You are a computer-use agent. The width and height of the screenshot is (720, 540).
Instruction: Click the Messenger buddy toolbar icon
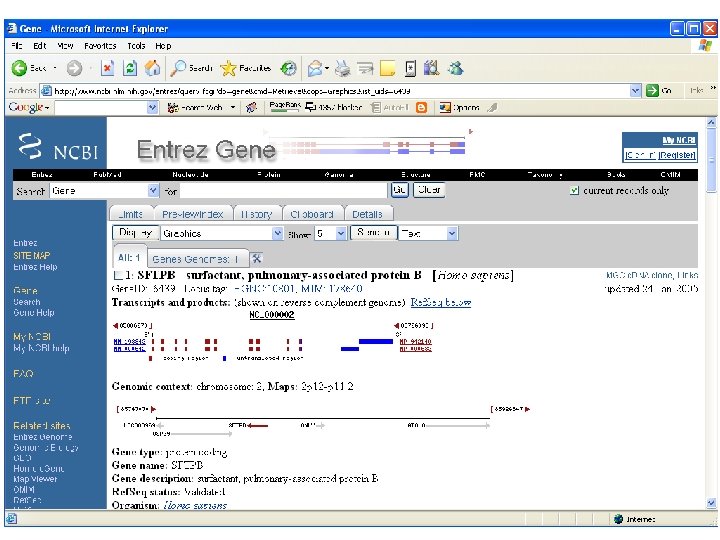pyautogui.click(x=456, y=68)
